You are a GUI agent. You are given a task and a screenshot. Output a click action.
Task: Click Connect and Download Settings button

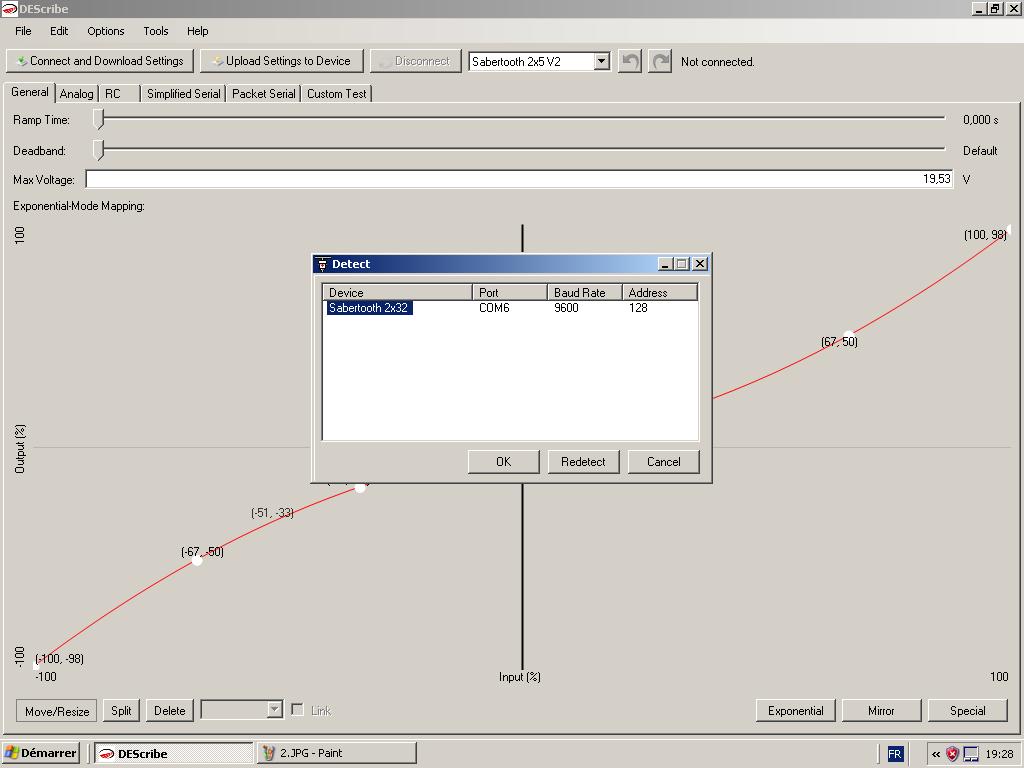click(100, 61)
